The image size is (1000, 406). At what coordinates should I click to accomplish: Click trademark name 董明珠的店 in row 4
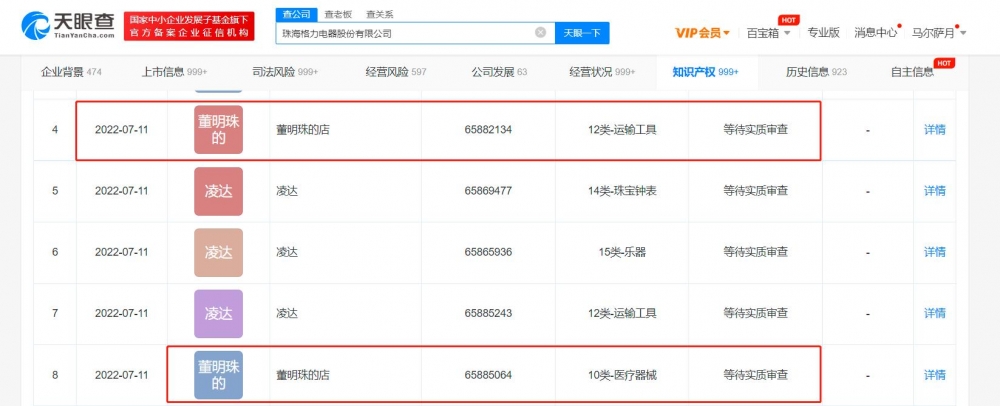pos(303,130)
